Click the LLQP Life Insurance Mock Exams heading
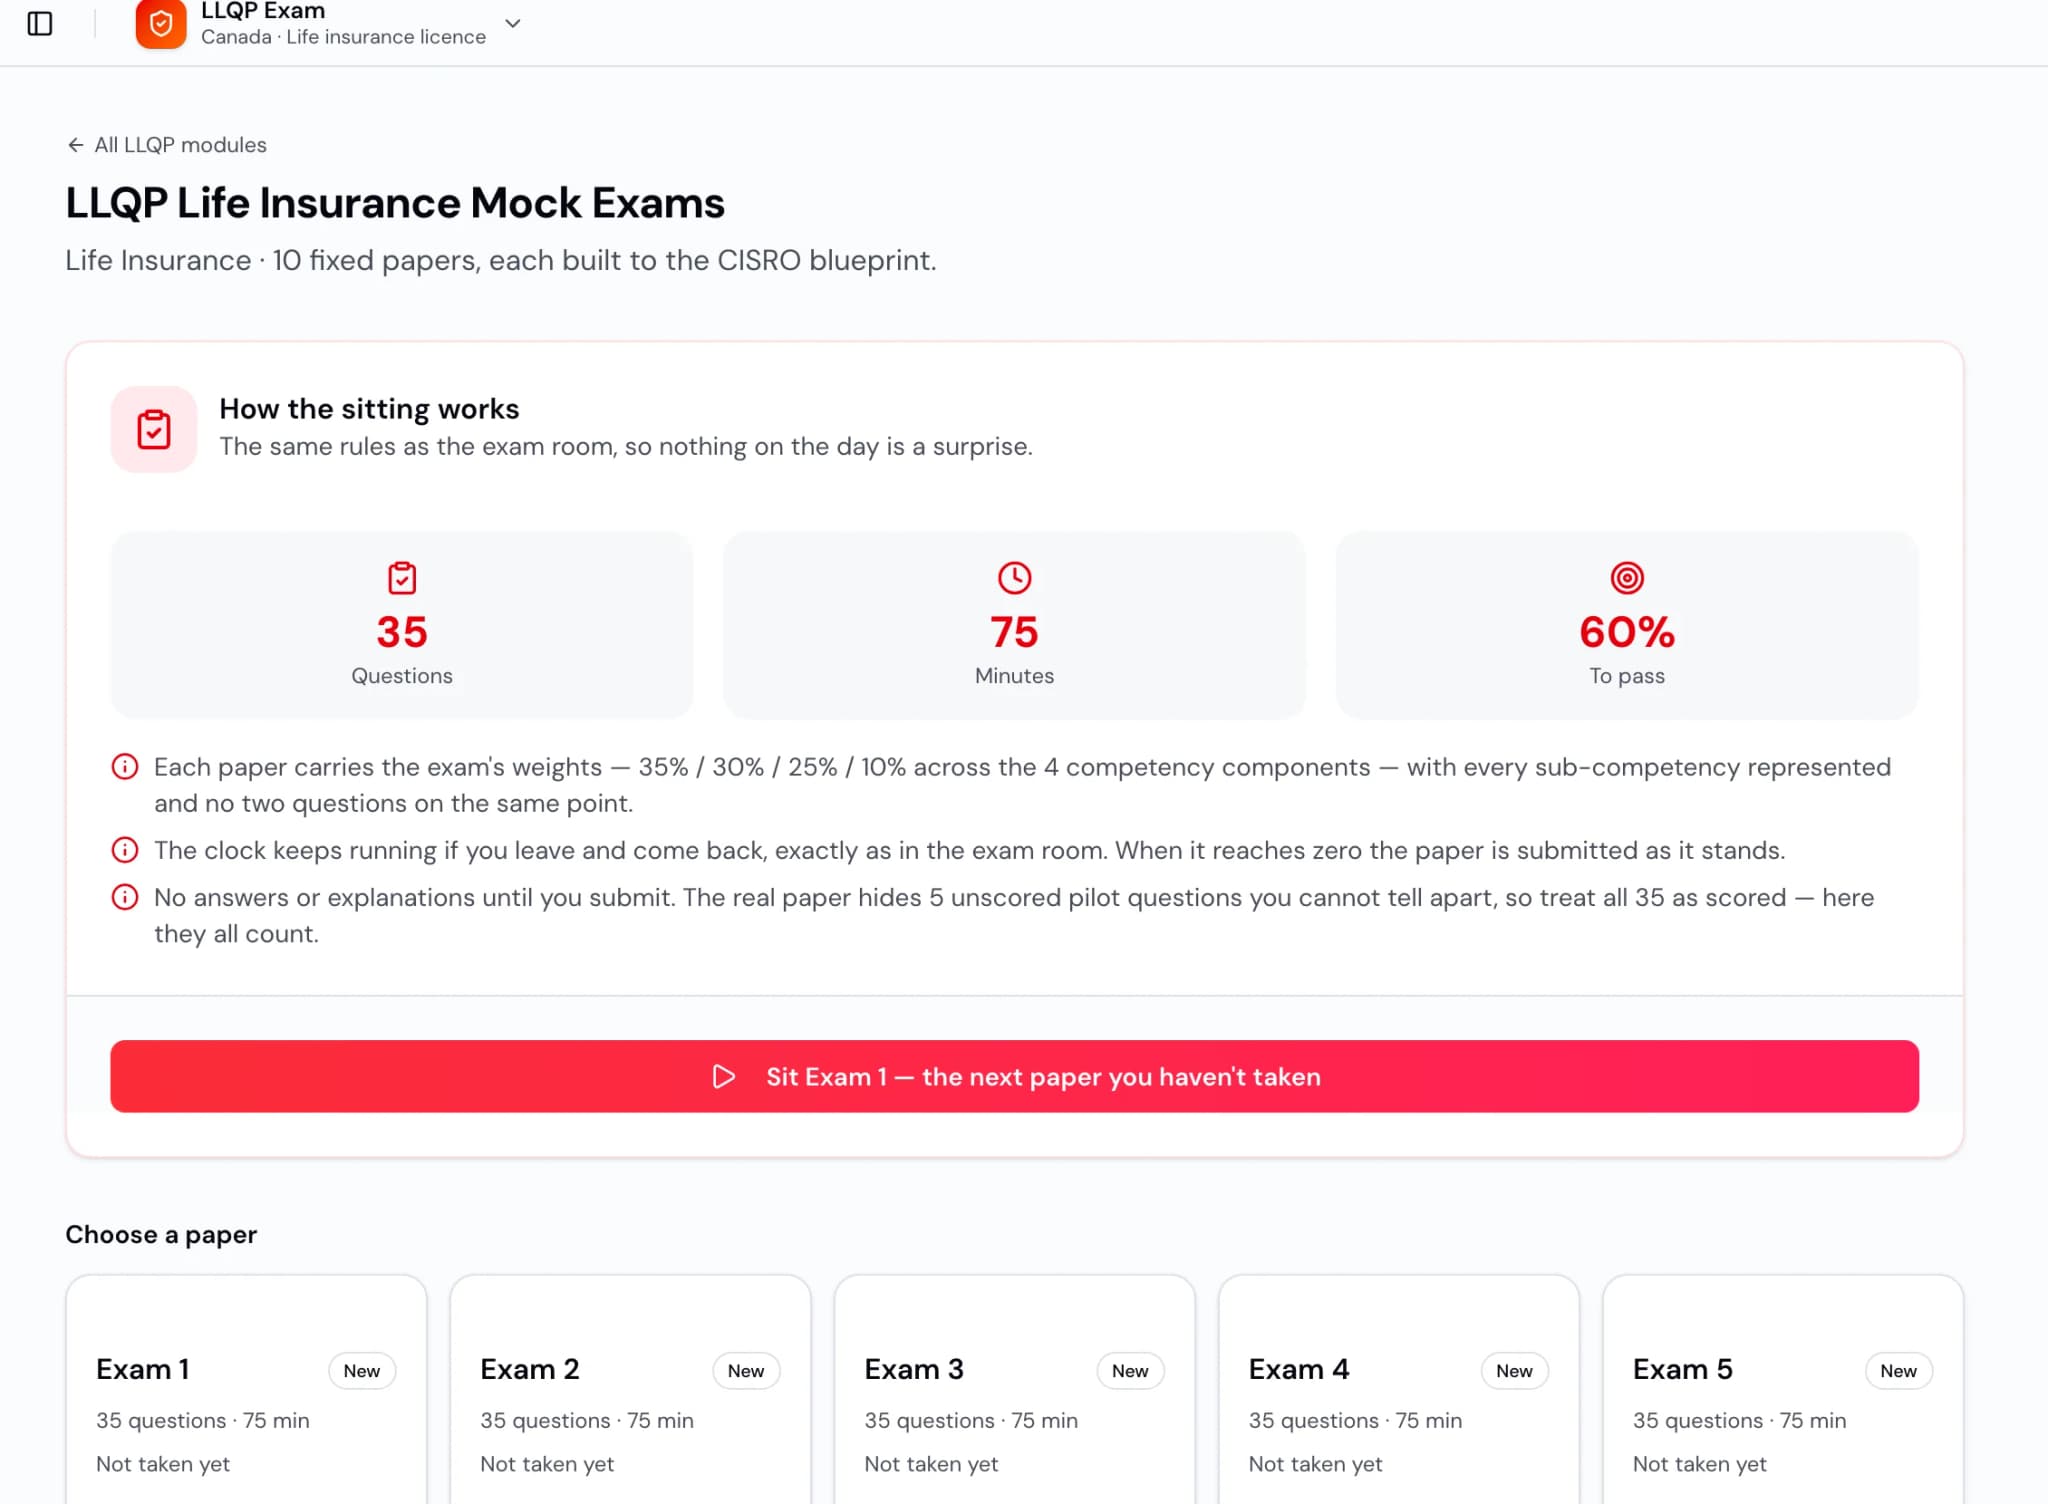2048x1504 pixels. (x=395, y=203)
